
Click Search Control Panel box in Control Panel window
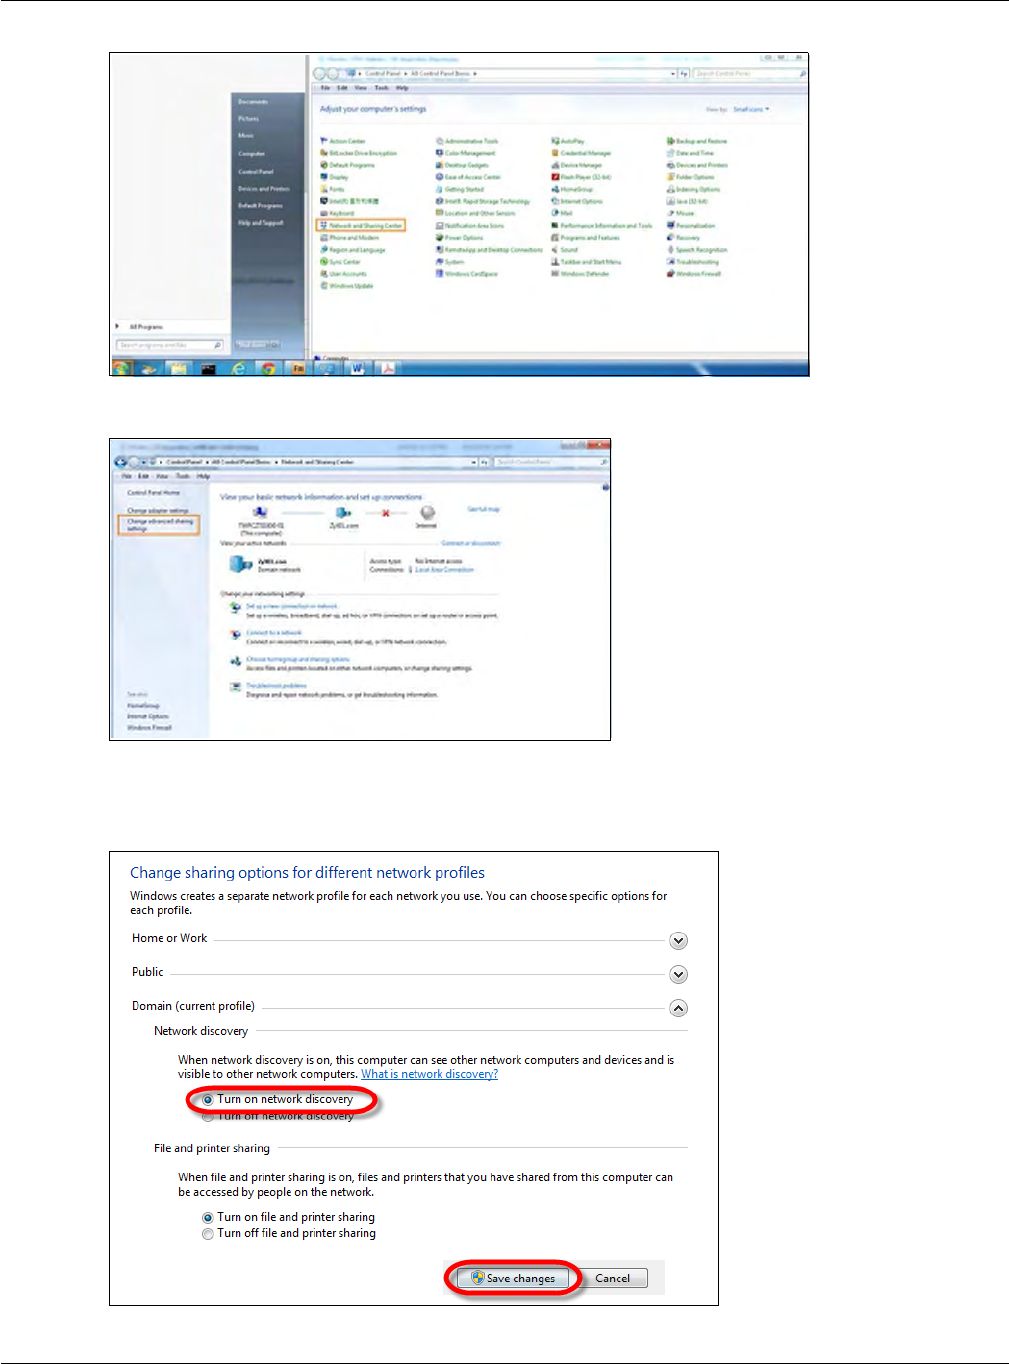click(750, 73)
